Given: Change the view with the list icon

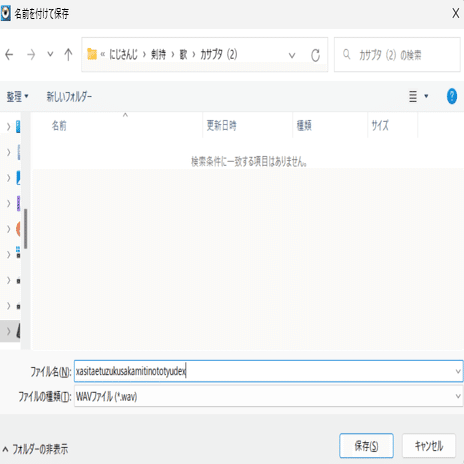Looking at the screenshot, I should tap(413, 96).
